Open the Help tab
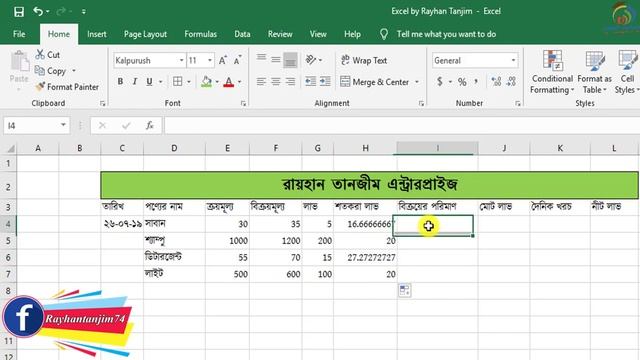Viewport: 640px width, 360px height. click(x=352, y=34)
